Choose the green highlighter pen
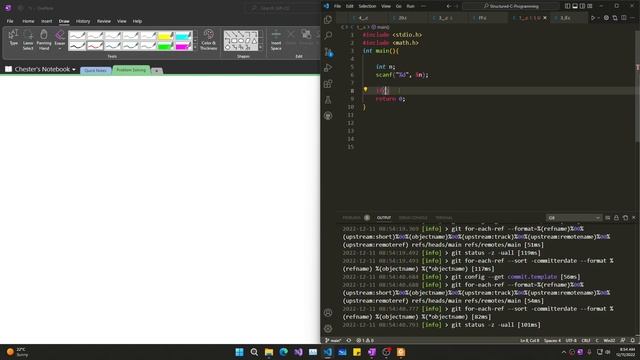Image resolution: width=640 pixels, height=360 pixels. pos(165,46)
